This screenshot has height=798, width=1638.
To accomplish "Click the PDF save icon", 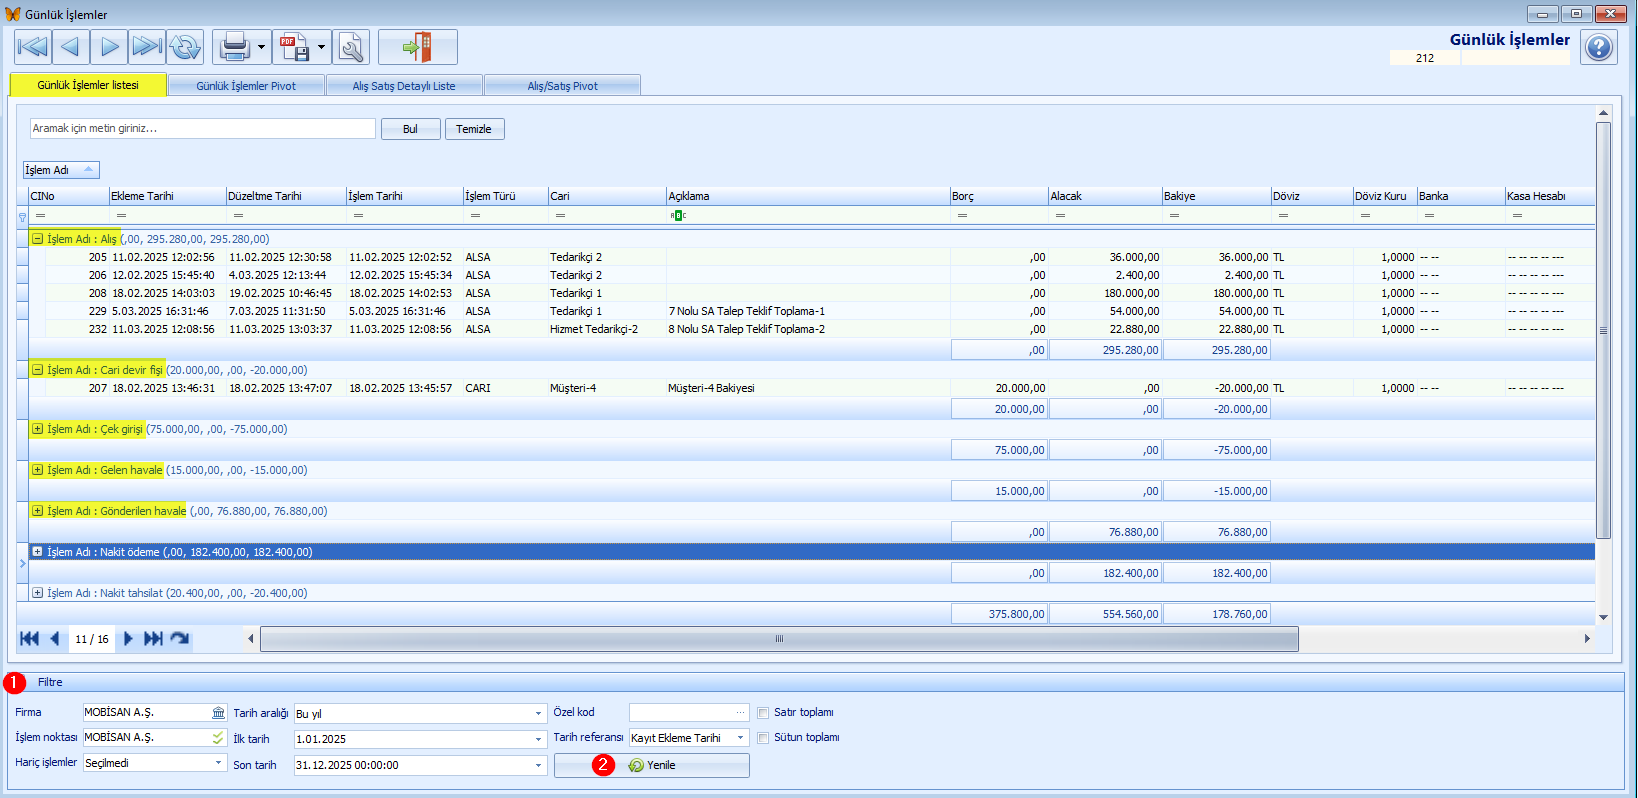I will tap(294, 47).
